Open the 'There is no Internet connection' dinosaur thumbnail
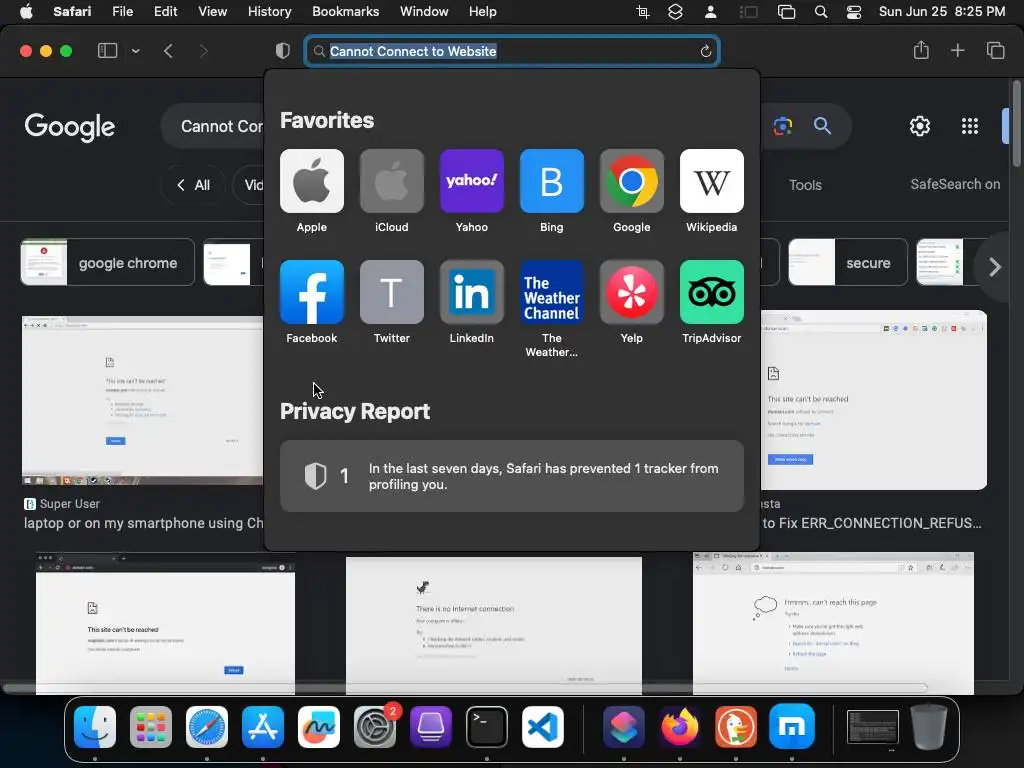This screenshot has width=1024, height=768. click(494, 625)
